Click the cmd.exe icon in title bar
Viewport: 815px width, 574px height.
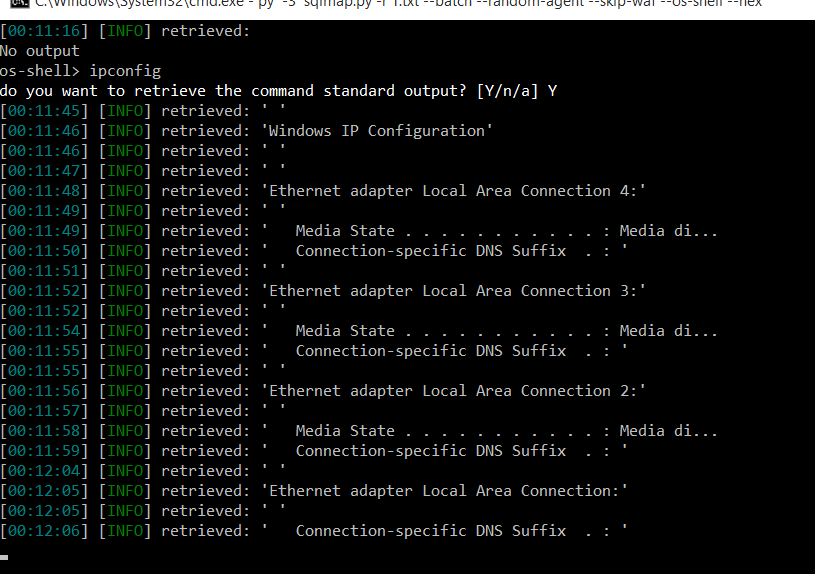coord(19,4)
